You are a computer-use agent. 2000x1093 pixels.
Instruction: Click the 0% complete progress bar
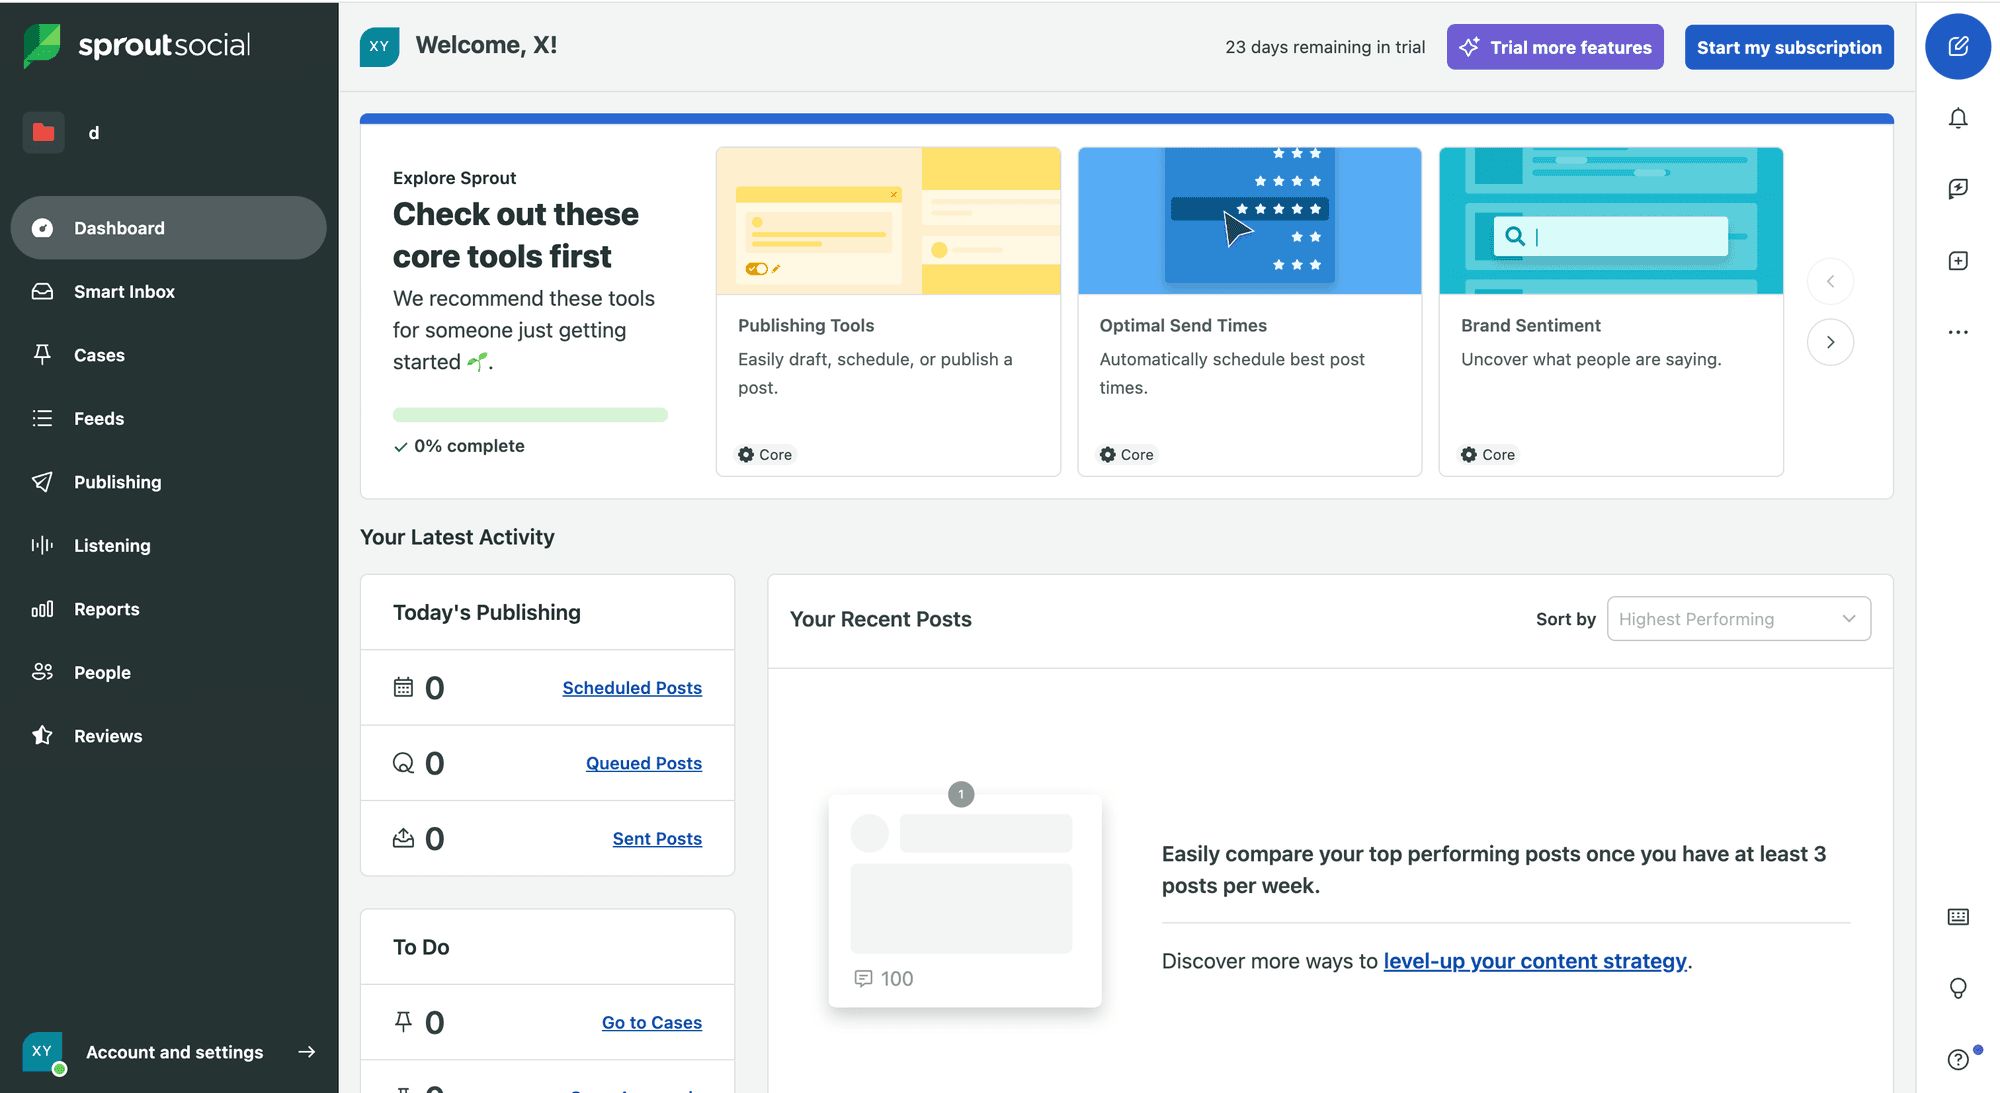point(530,415)
